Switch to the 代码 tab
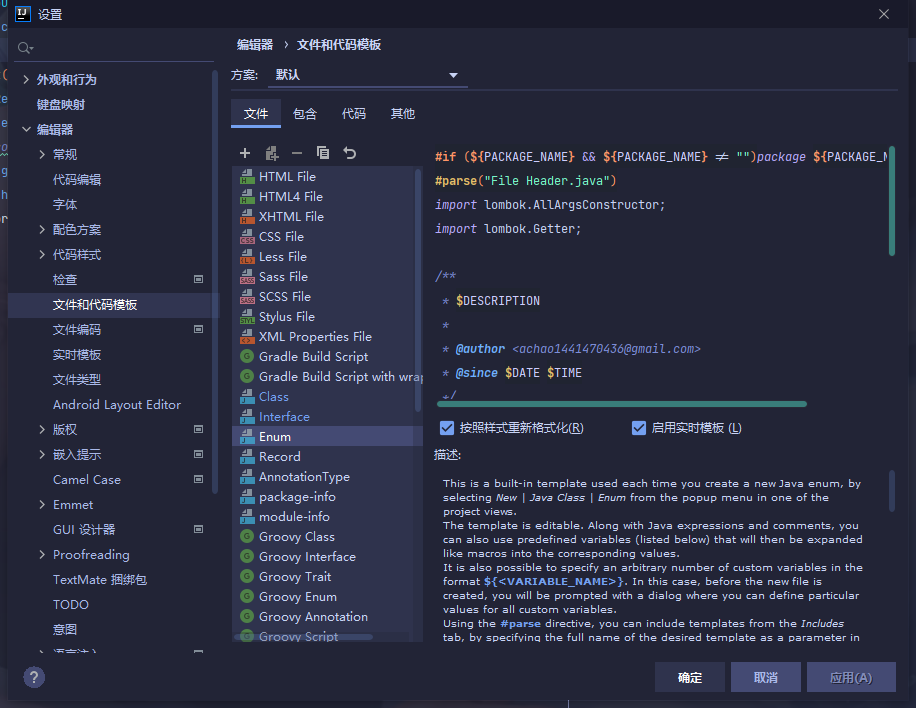Image resolution: width=916 pixels, height=708 pixels. point(354,114)
